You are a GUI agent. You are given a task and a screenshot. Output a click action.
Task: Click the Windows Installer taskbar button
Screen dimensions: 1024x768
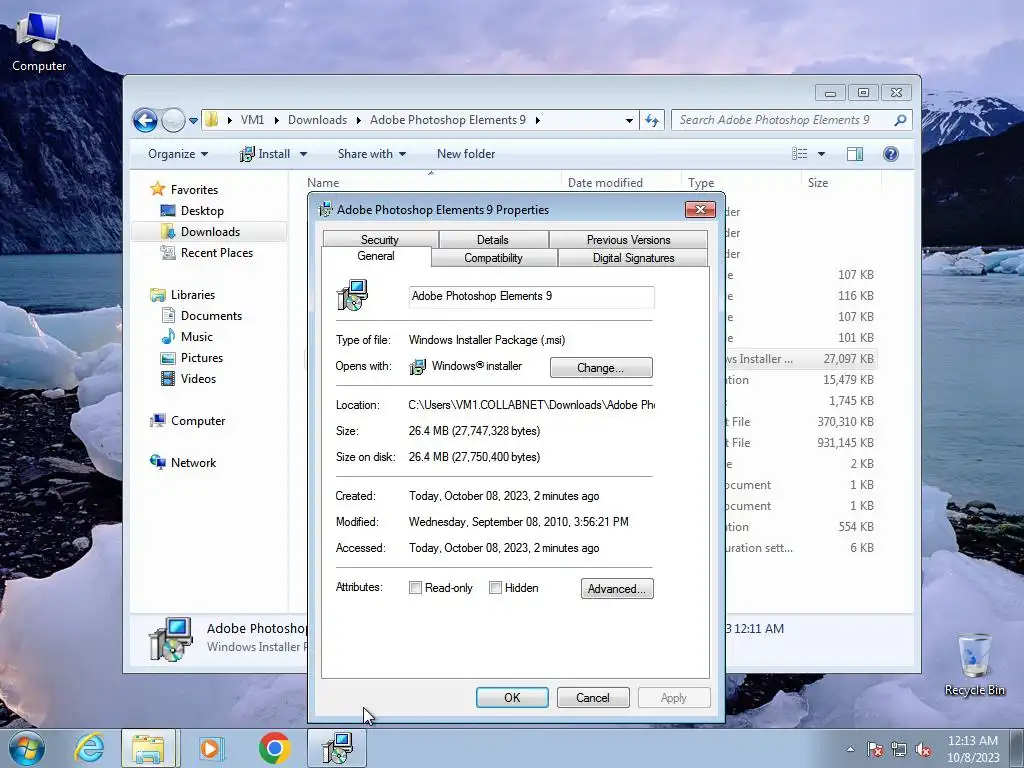pos(337,748)
